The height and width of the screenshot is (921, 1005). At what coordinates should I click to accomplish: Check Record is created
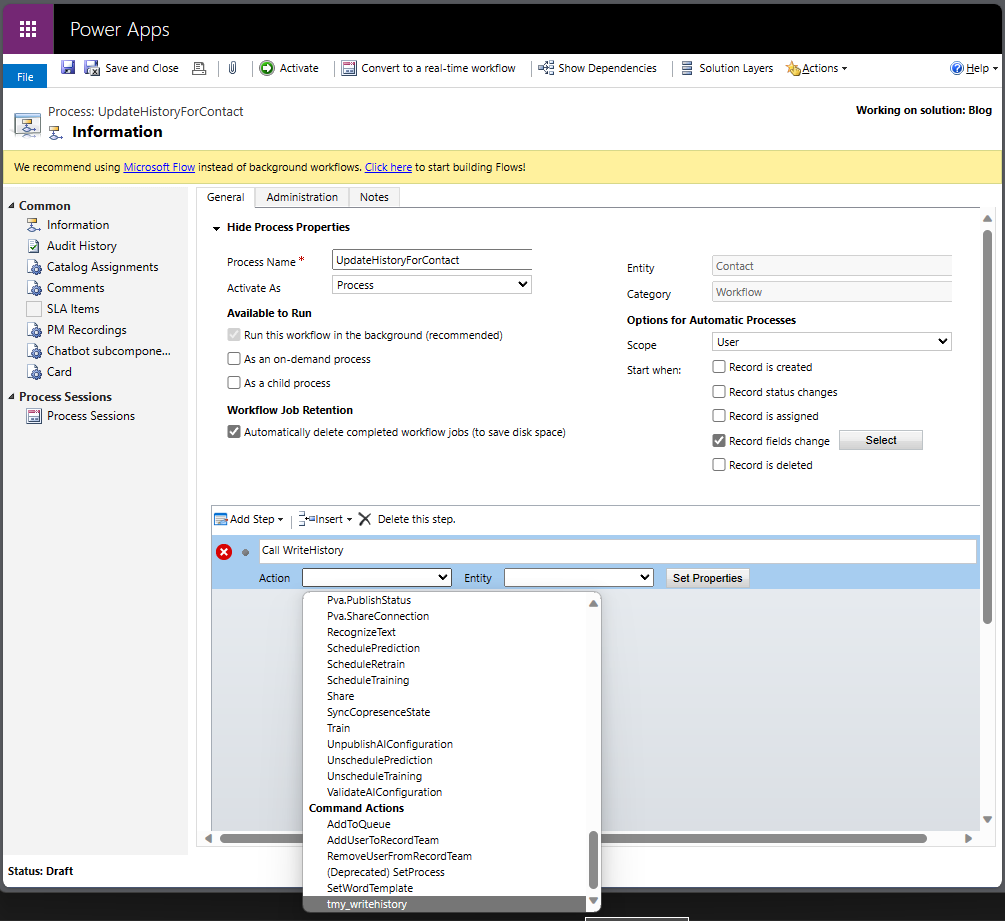(719, 367)
